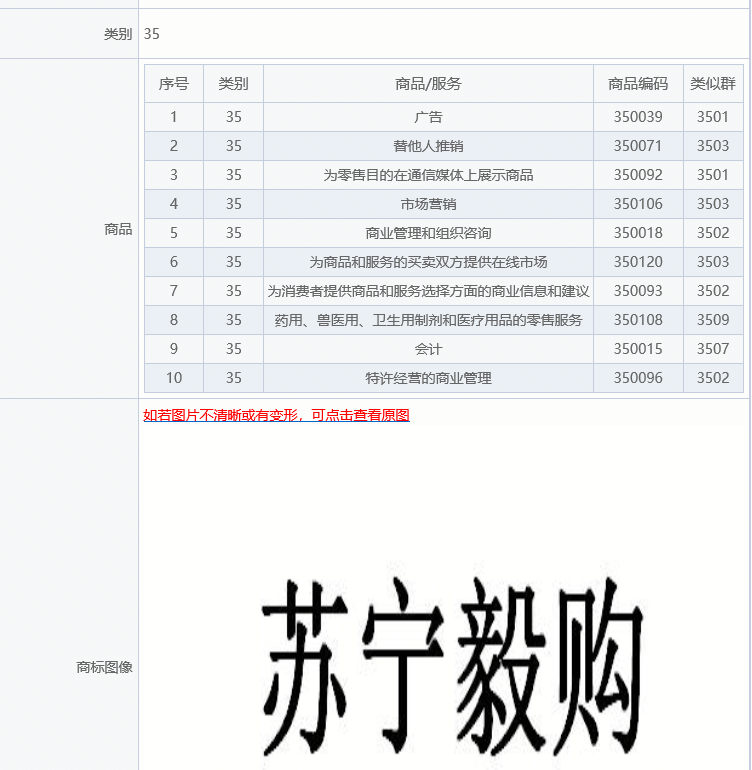
Task: Click sequence number 1 in table
Action: pyautogui.click(x=174, y=117)
